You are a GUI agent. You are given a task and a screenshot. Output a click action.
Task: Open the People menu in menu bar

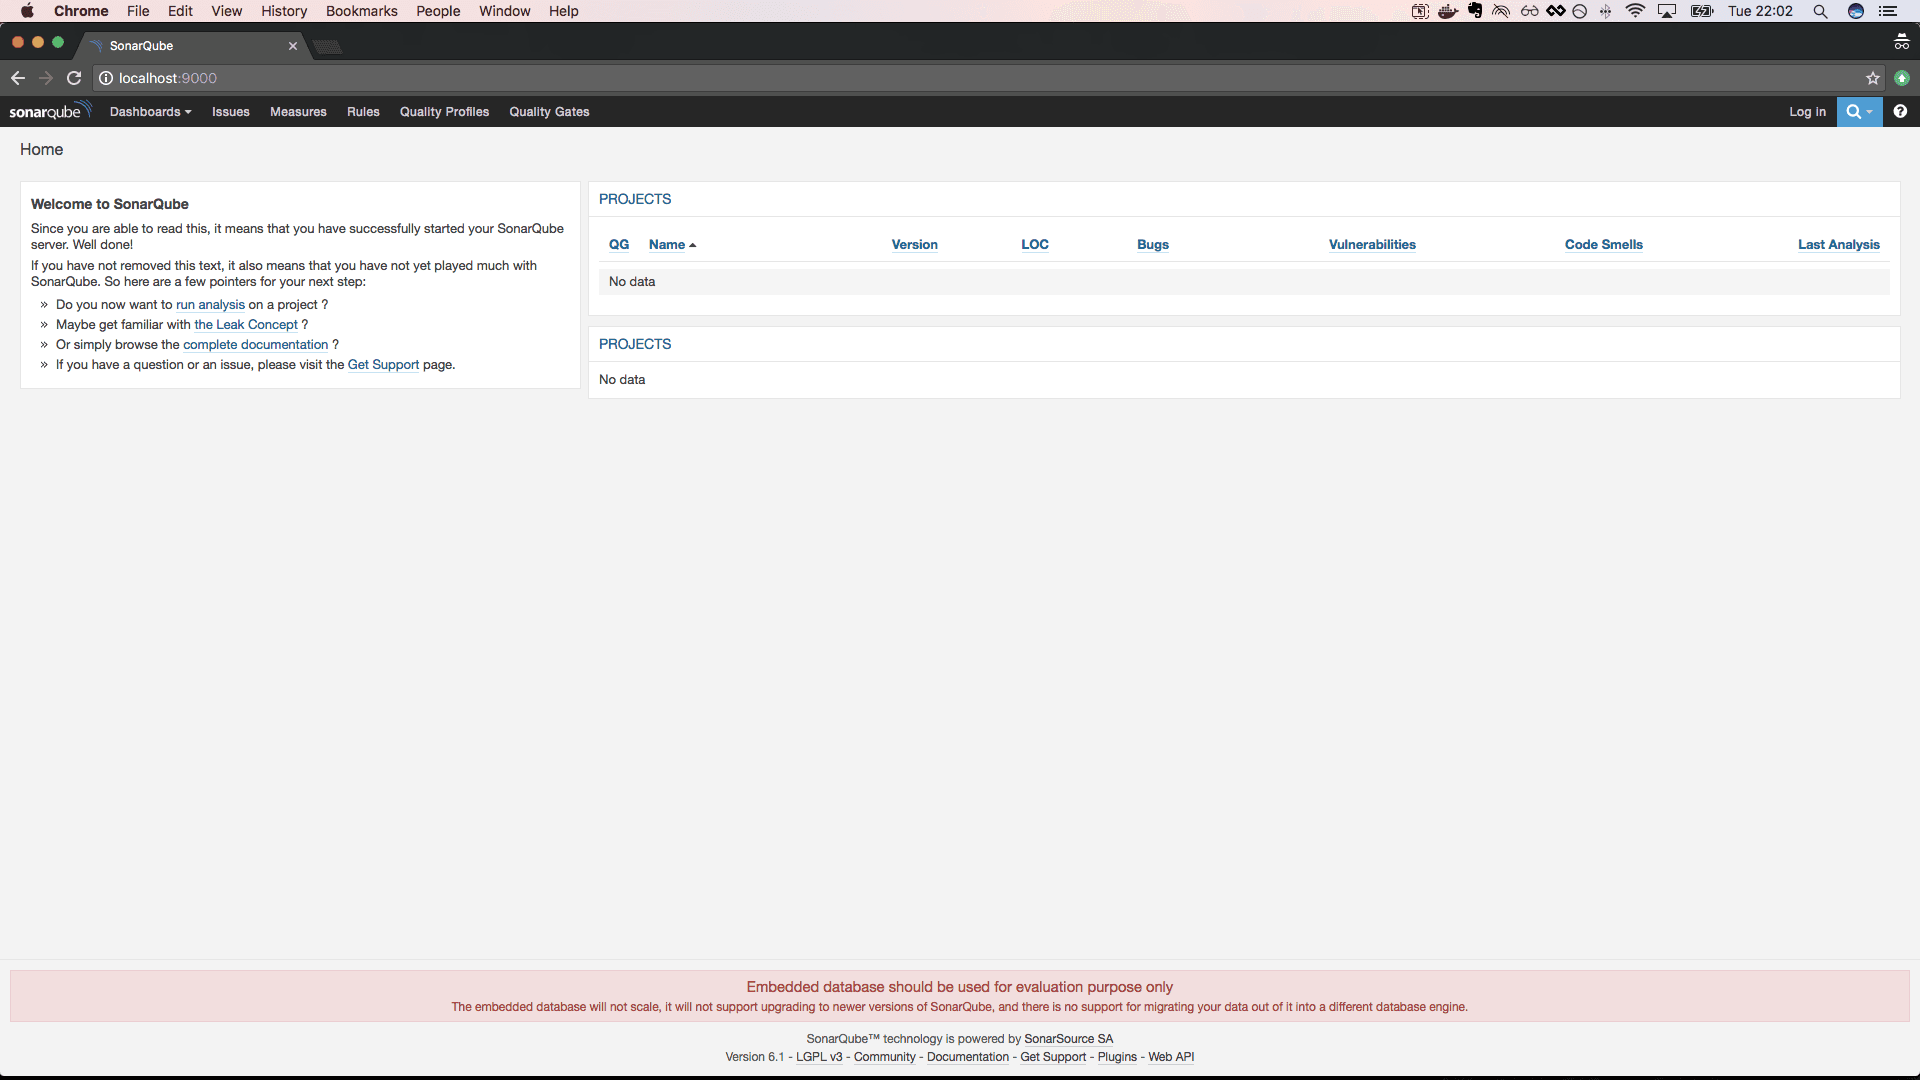438,11
